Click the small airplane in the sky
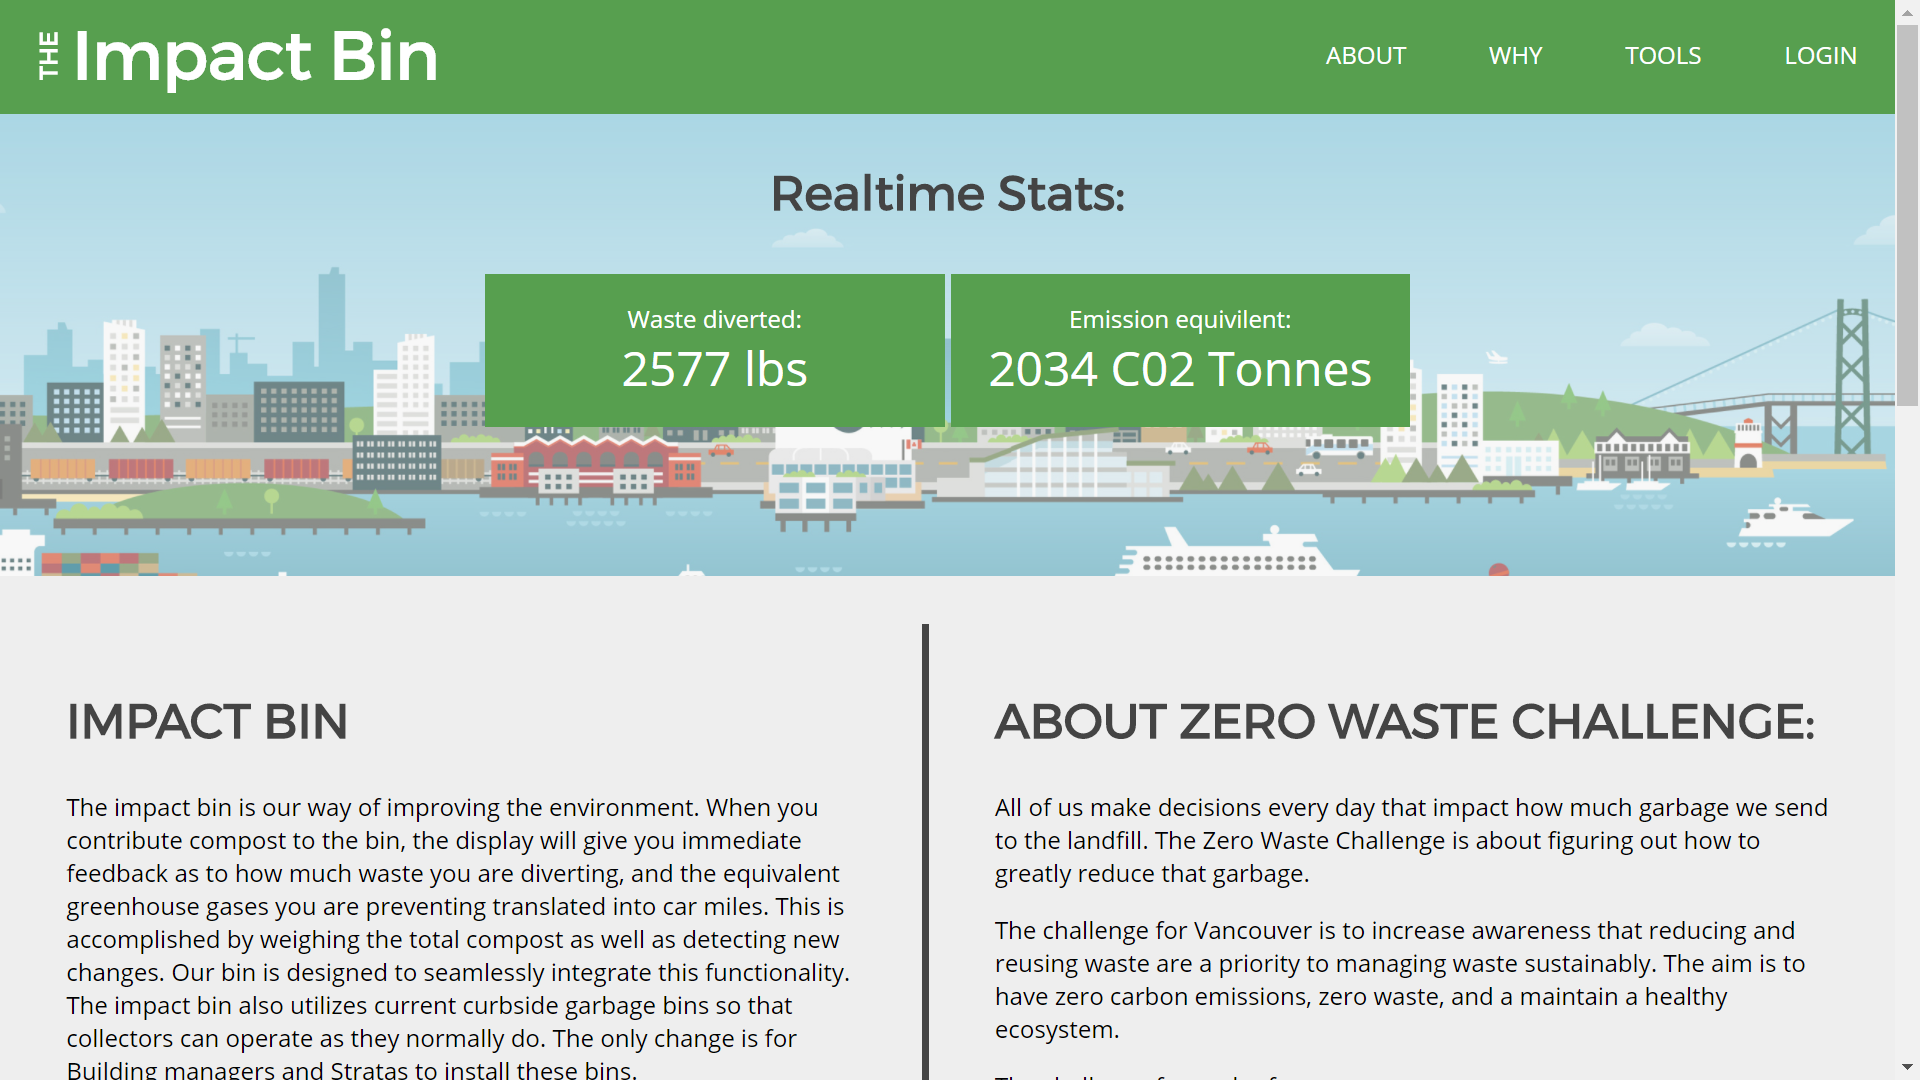The image size is (1920, 1080). (1496, 357)
